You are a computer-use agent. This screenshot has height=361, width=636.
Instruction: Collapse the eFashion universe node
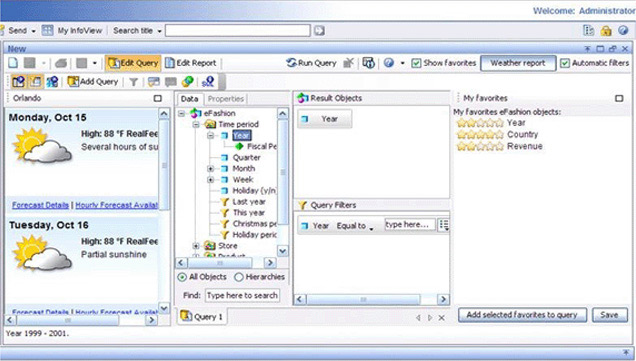tap(182, 113)
